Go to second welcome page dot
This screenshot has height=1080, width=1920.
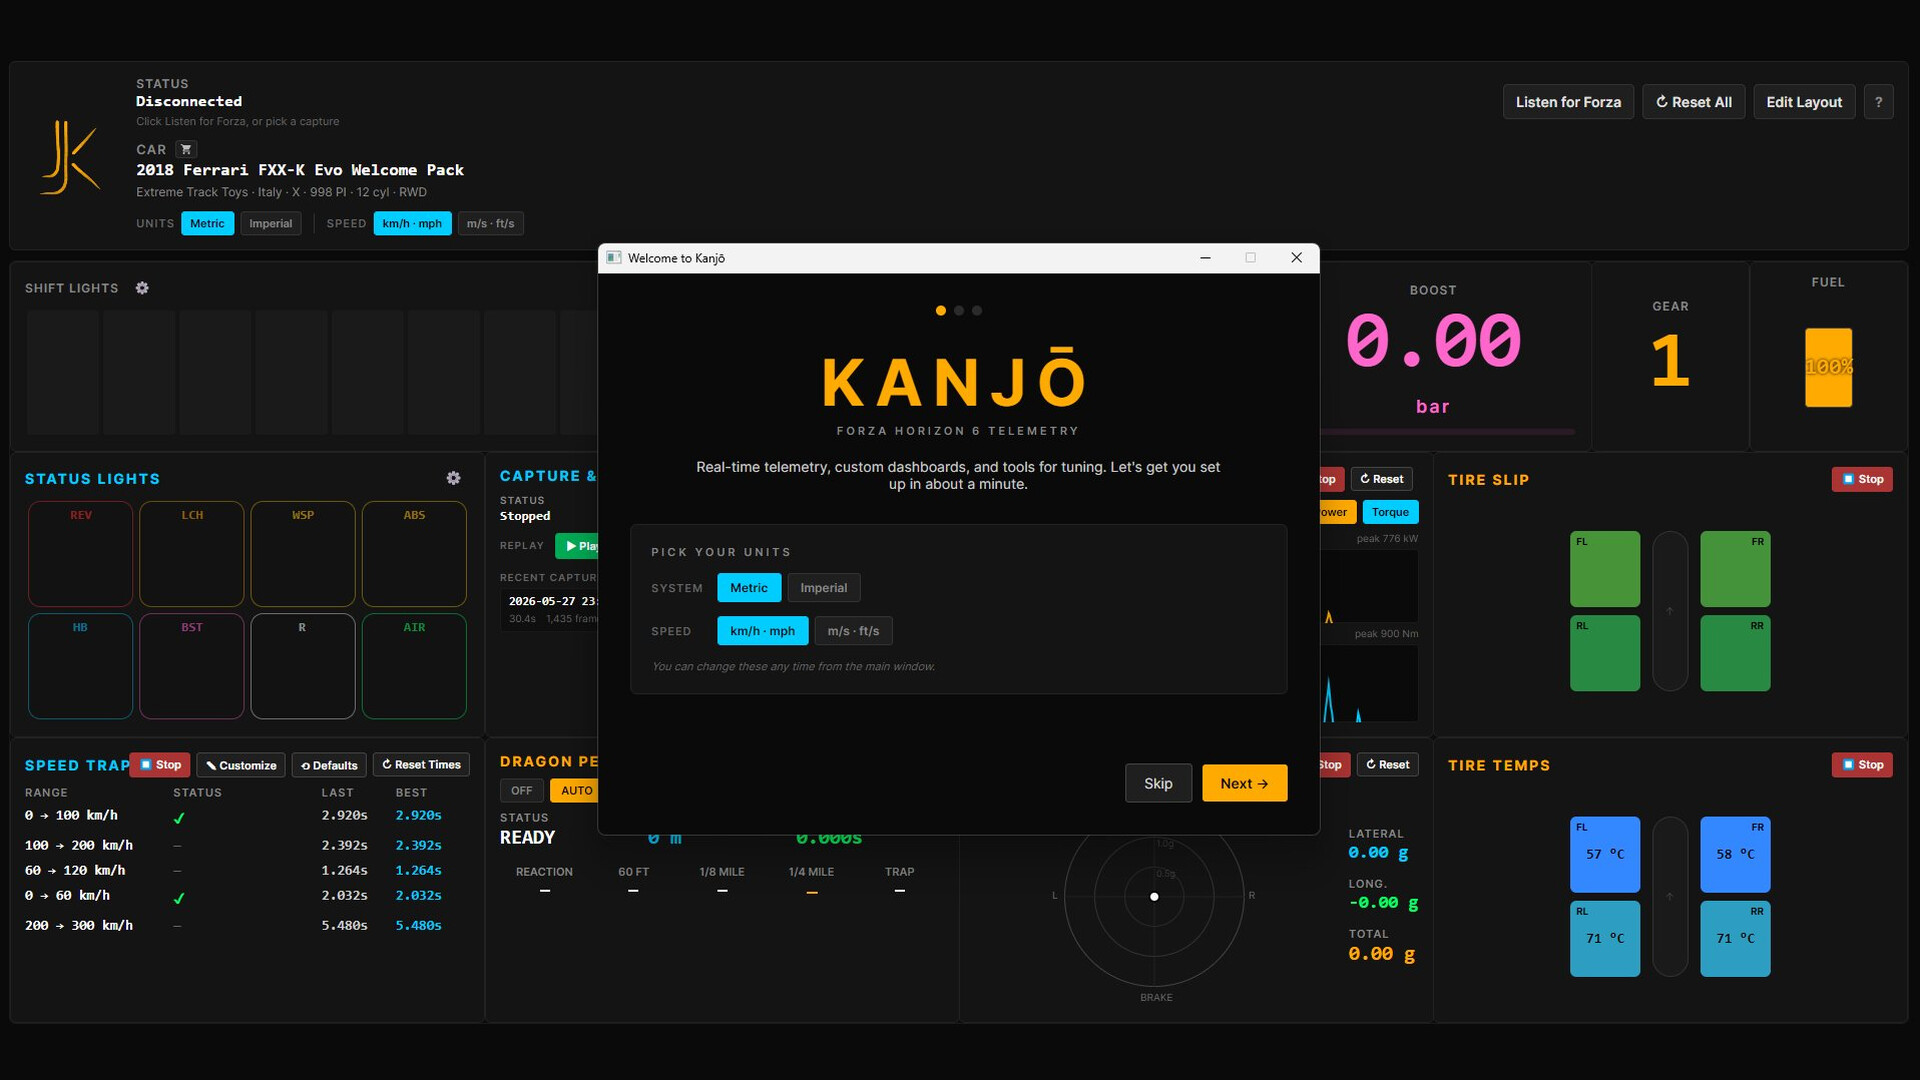pos(959,311)
